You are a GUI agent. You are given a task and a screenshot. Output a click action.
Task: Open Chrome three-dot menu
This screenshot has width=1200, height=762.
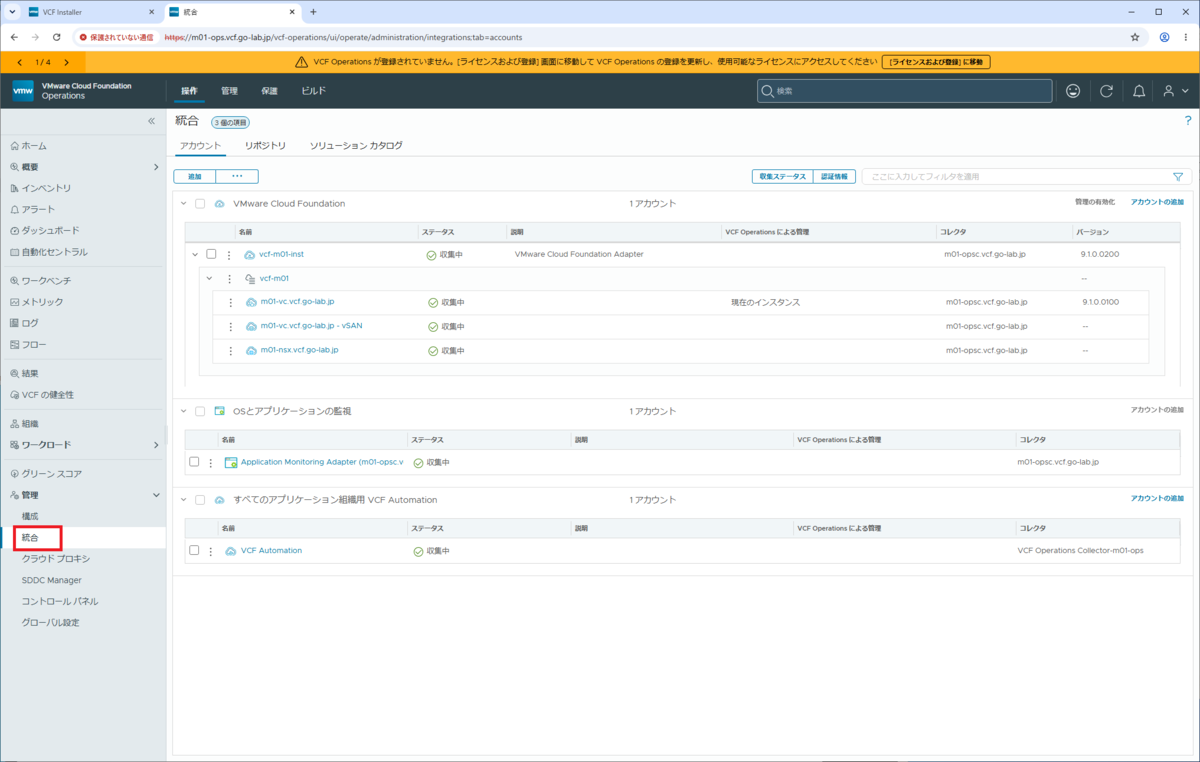tap(1187, 37)
